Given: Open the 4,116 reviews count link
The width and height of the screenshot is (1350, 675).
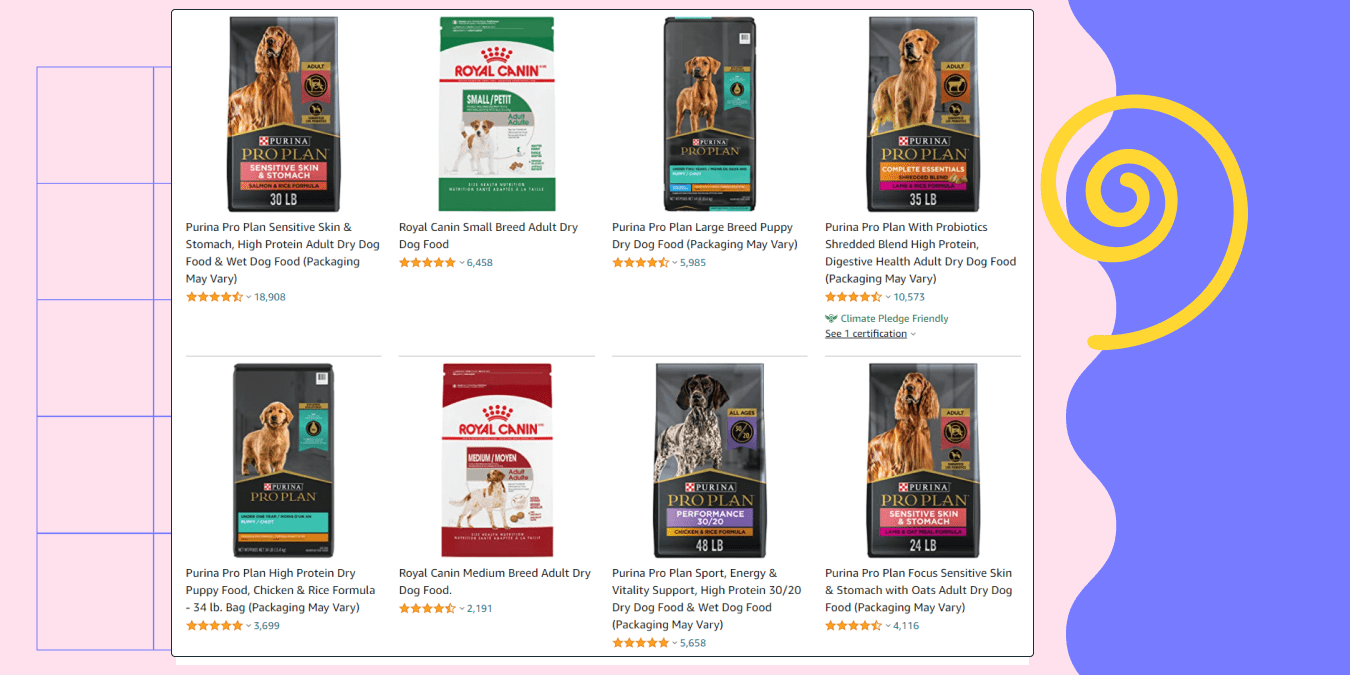Looking at the screenshot, I should (x=906, y=626).
